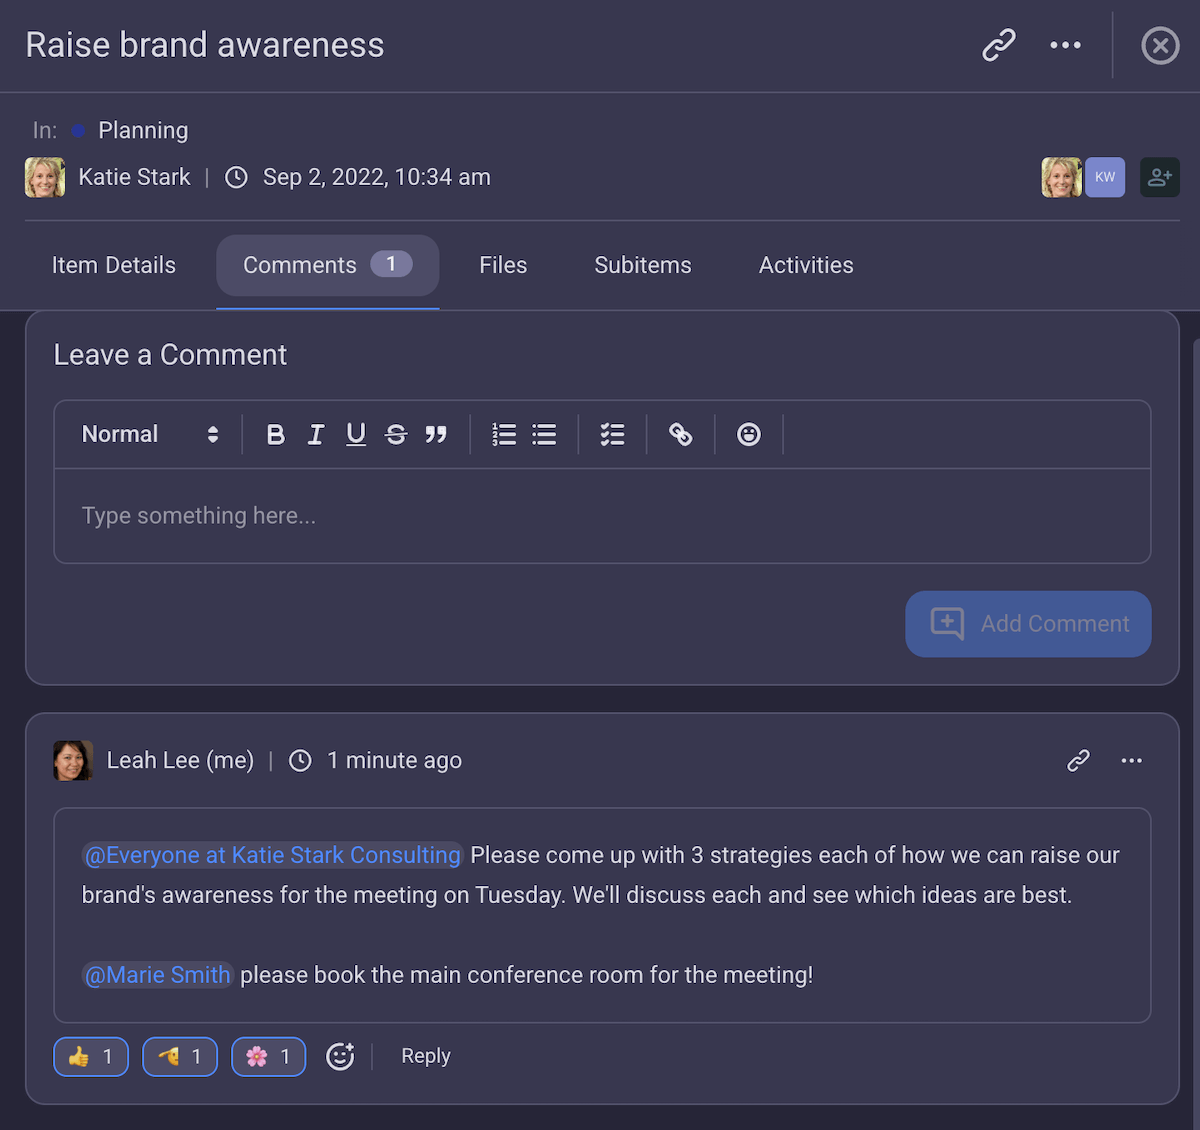Apply the ordered list formatting
The image size is (1200, 1130).
pos(504,434)
